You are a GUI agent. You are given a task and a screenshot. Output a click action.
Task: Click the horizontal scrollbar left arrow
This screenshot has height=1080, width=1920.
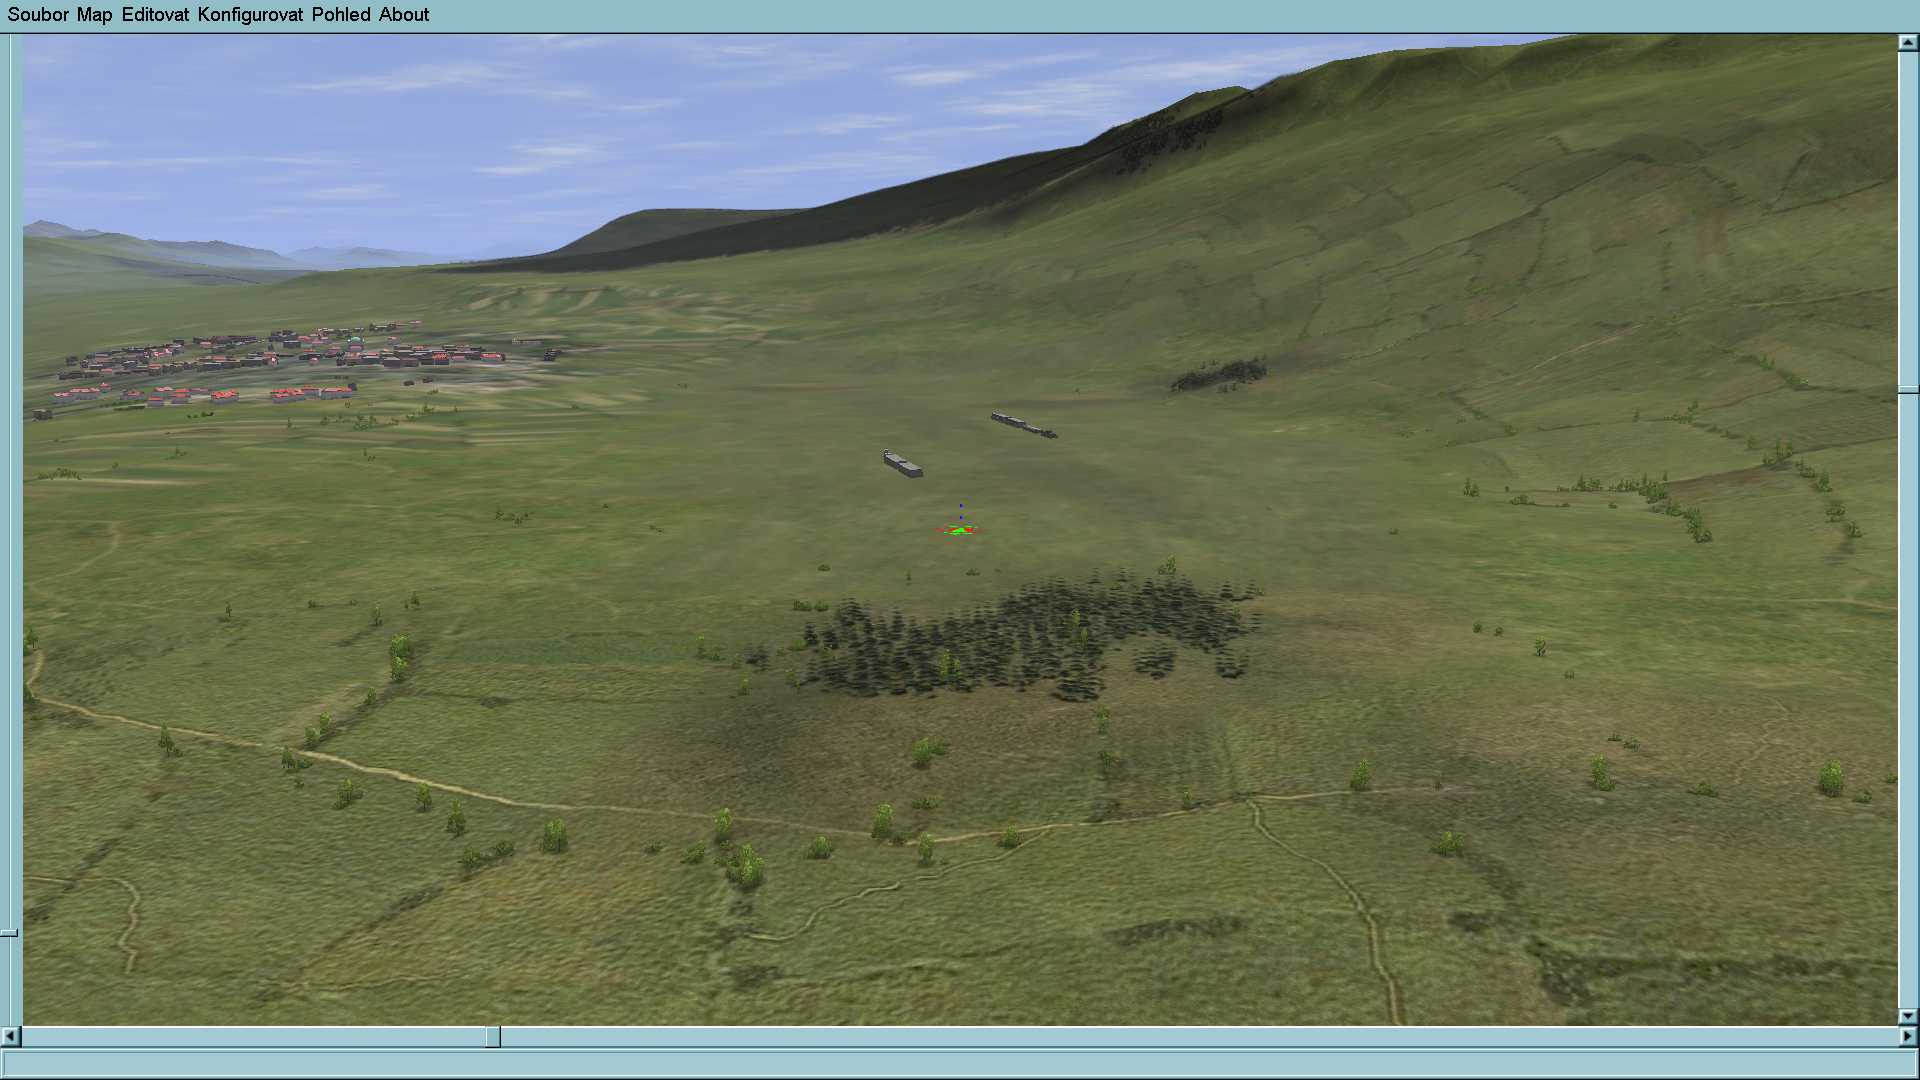(10, 1037)
